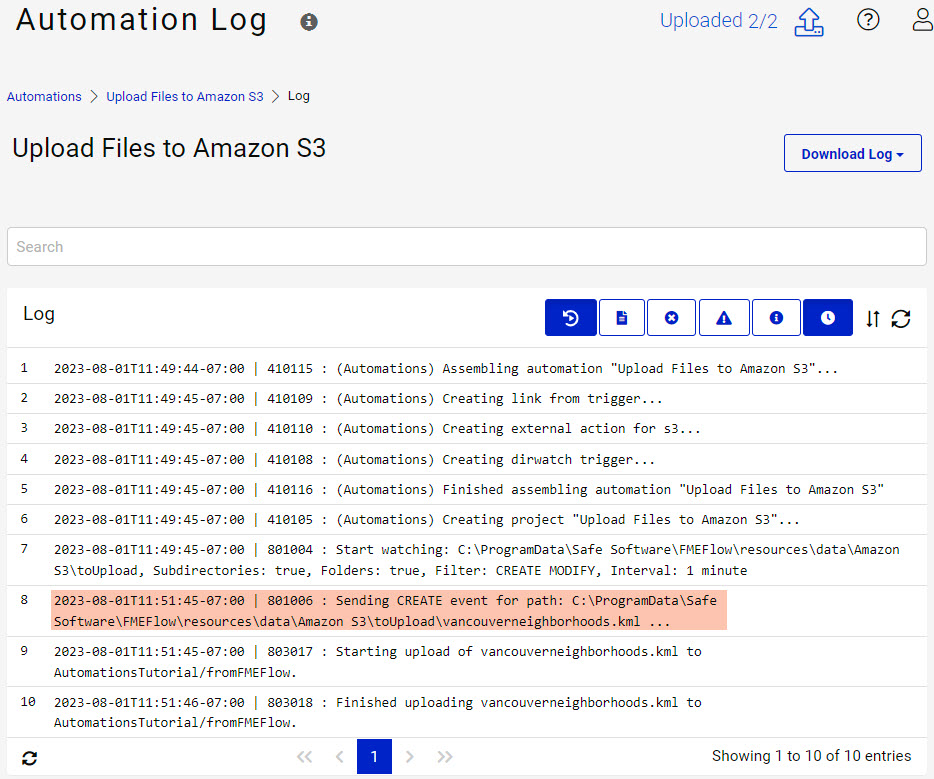Select log row 6 Creating project

[466, 519]
